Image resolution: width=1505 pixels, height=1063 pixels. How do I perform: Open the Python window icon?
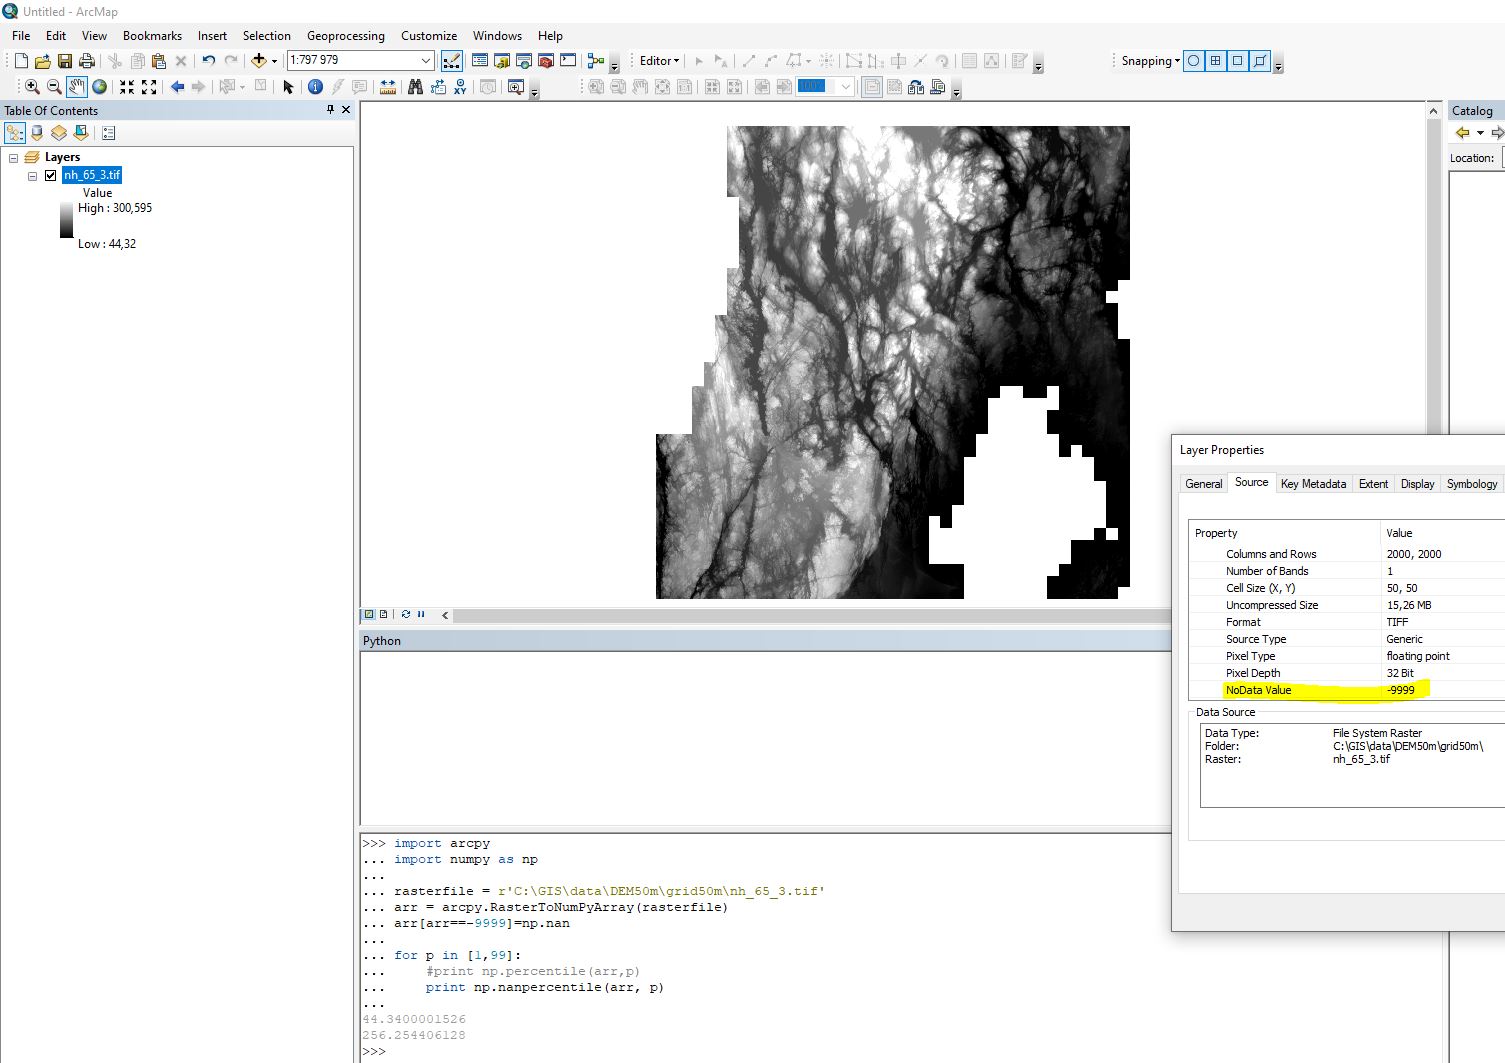[x=568, y=61]
